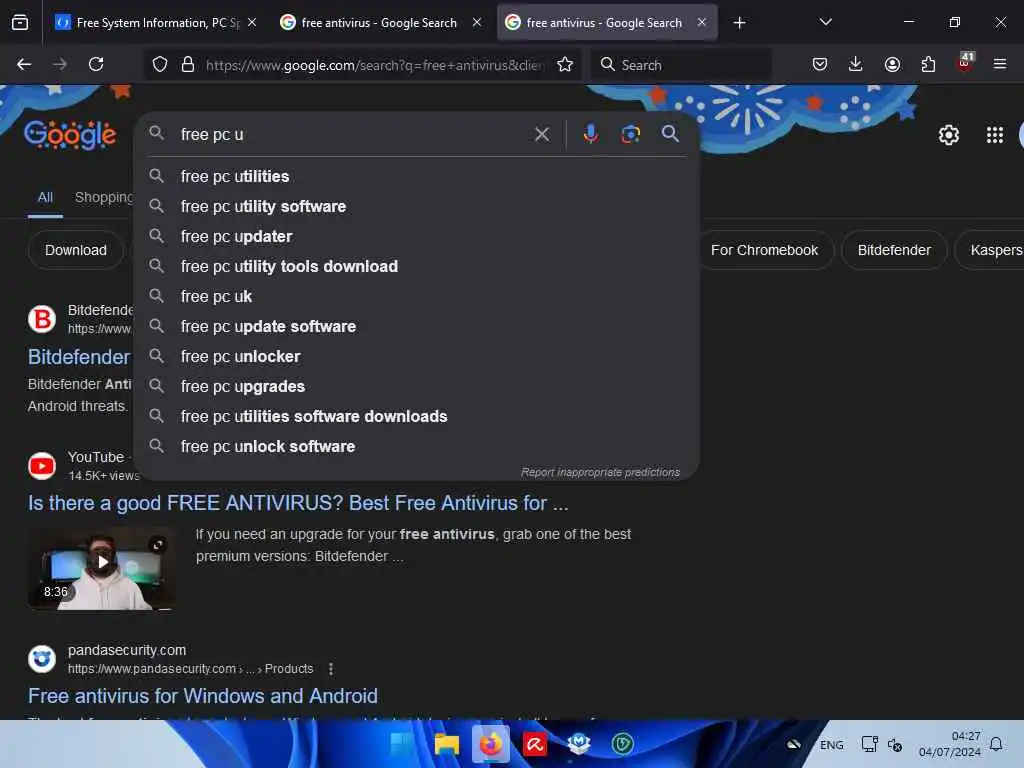
Task: Go forward in browser history
Action: coord(59,64)
